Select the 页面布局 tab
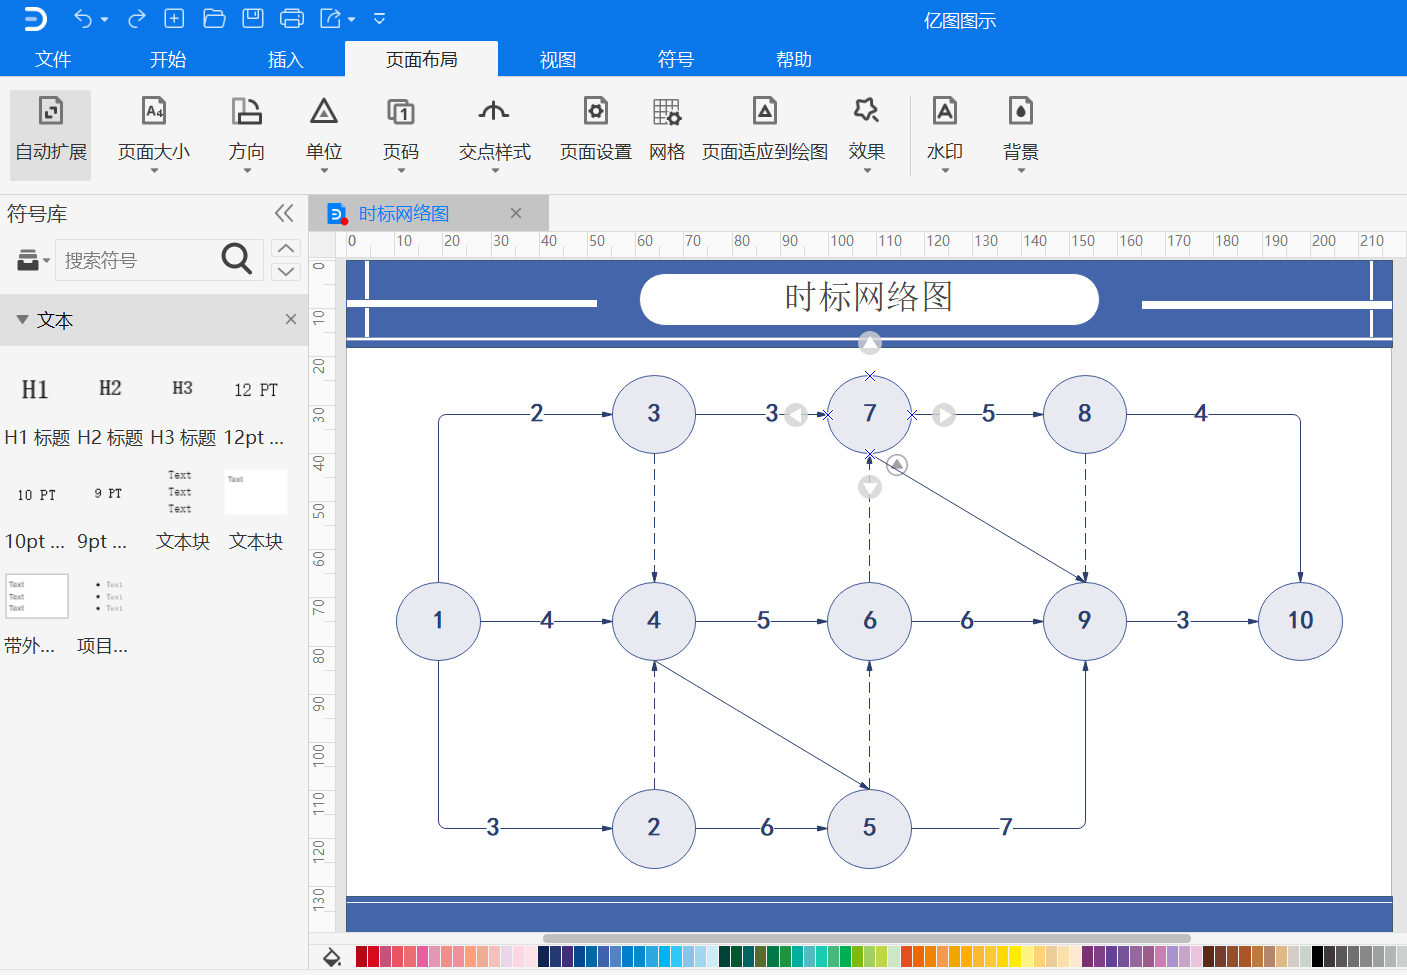1407x975 pixels. (421, 59)
